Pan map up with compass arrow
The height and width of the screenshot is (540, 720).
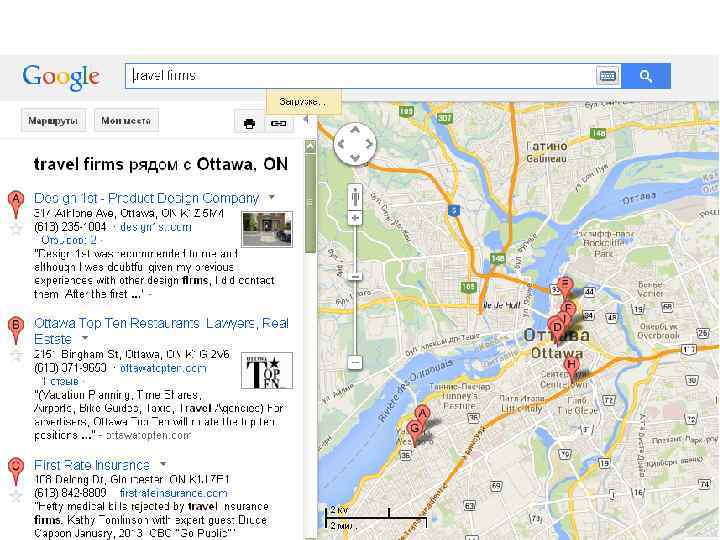[x=354, y=130]
